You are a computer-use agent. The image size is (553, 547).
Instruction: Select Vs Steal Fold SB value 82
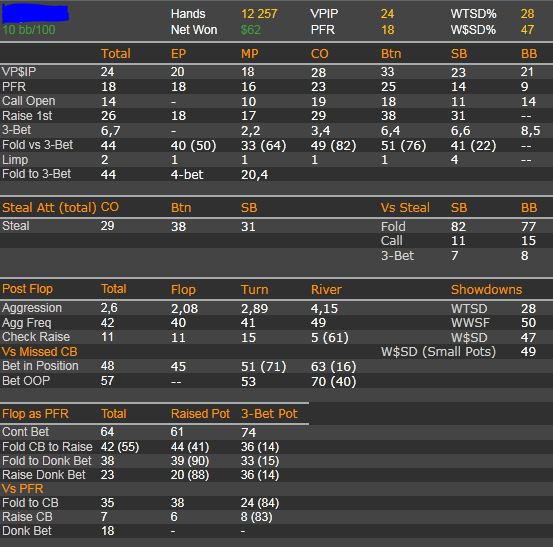click(458, 226)
